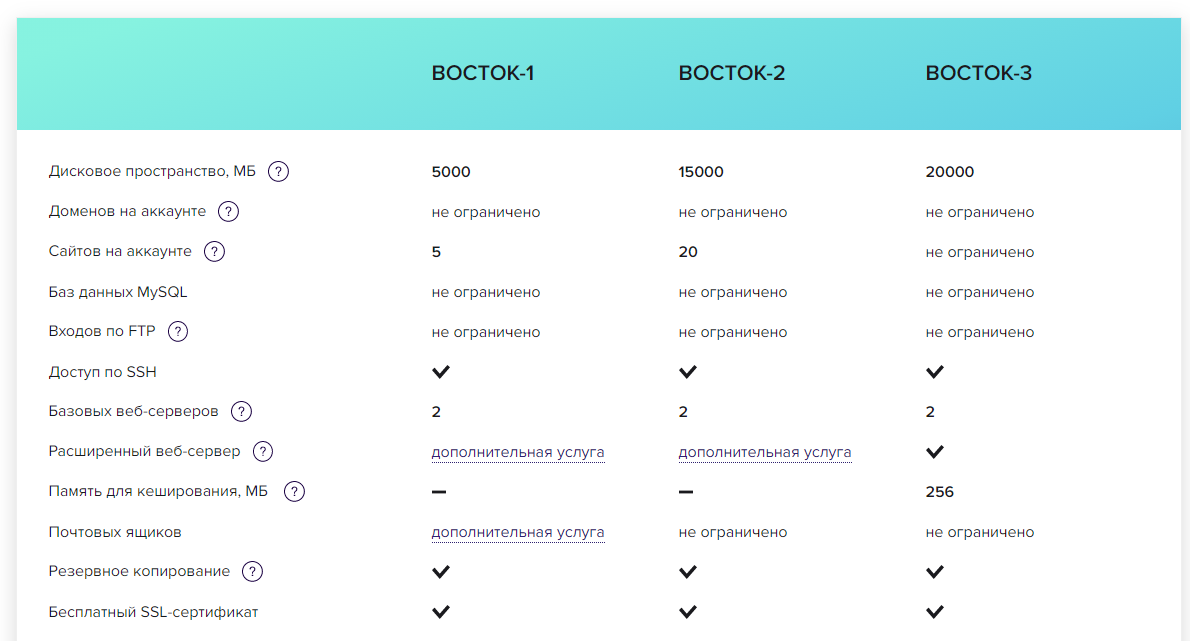Click help icon next to Дисковое пространство
The height and width of the screenshot is (641, 1190).
pyautogui.click(x=279, y=171)
